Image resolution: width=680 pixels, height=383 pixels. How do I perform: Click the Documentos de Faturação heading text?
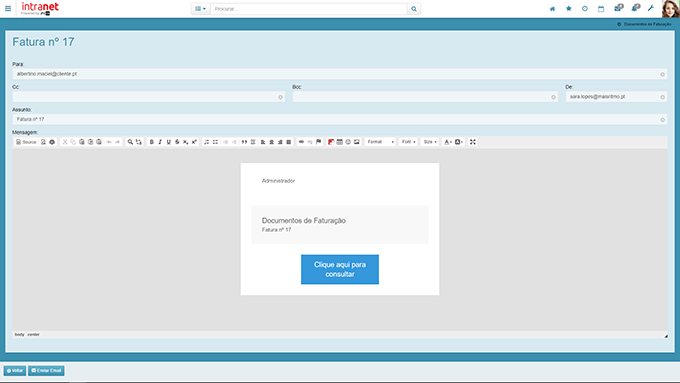(x=304, y=220)
